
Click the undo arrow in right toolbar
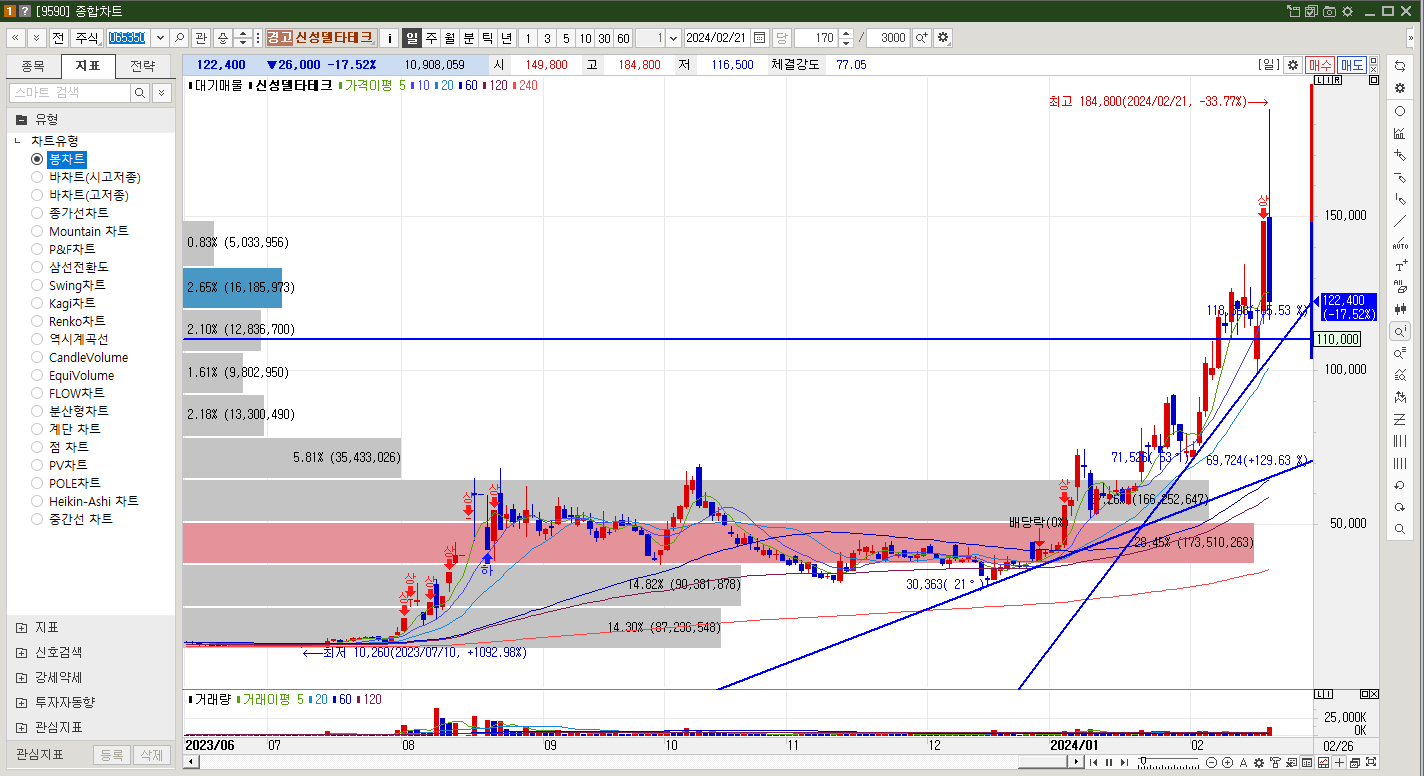pyautogui.click(x=1400, y=485)
